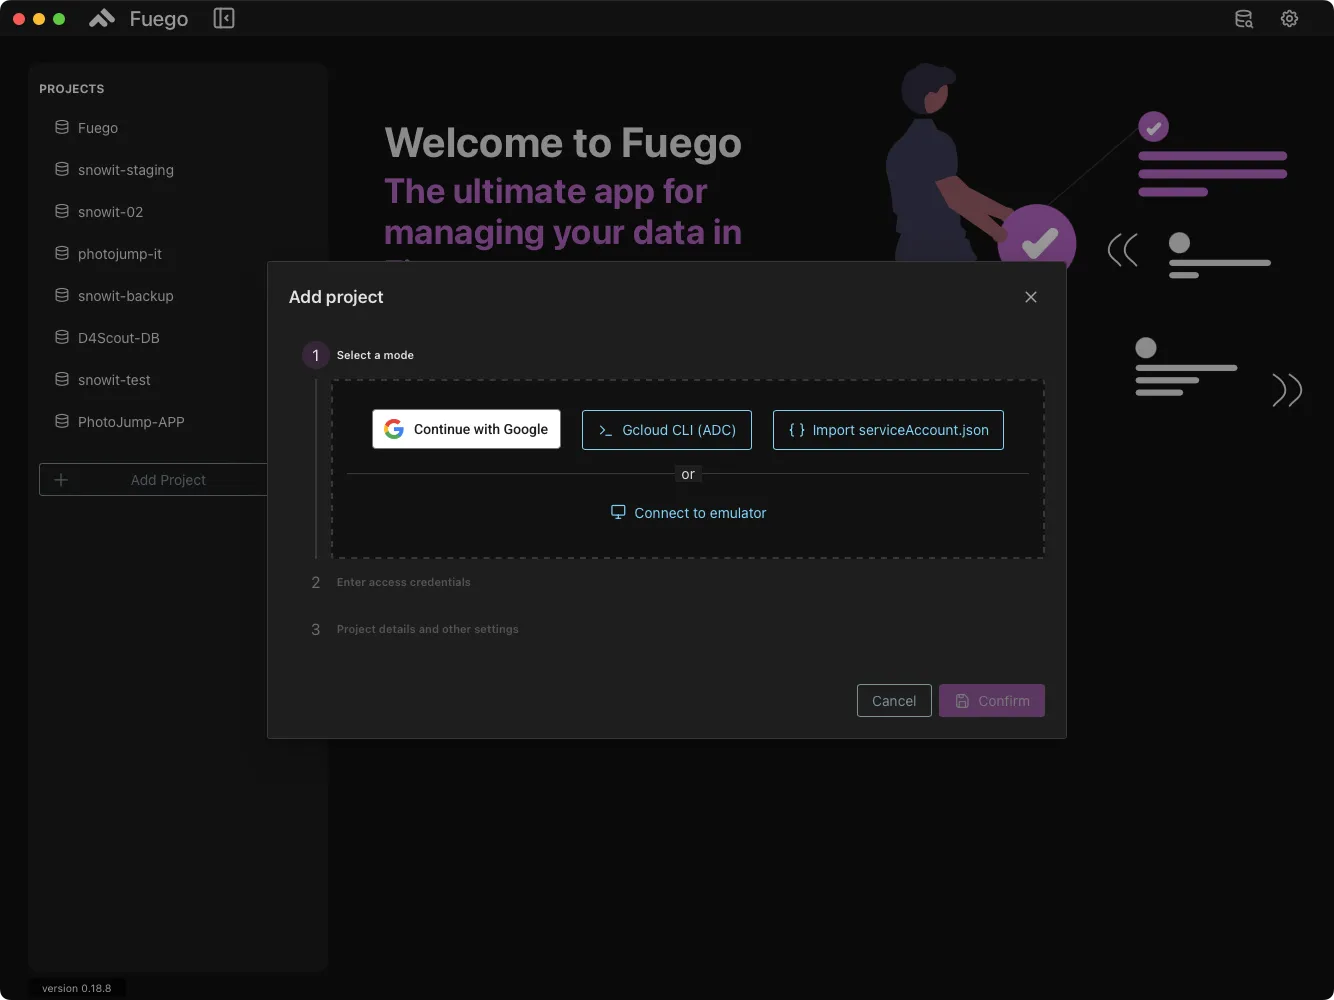
Task: Expand step 2 Enter access credentials
Action: [403, 581]
